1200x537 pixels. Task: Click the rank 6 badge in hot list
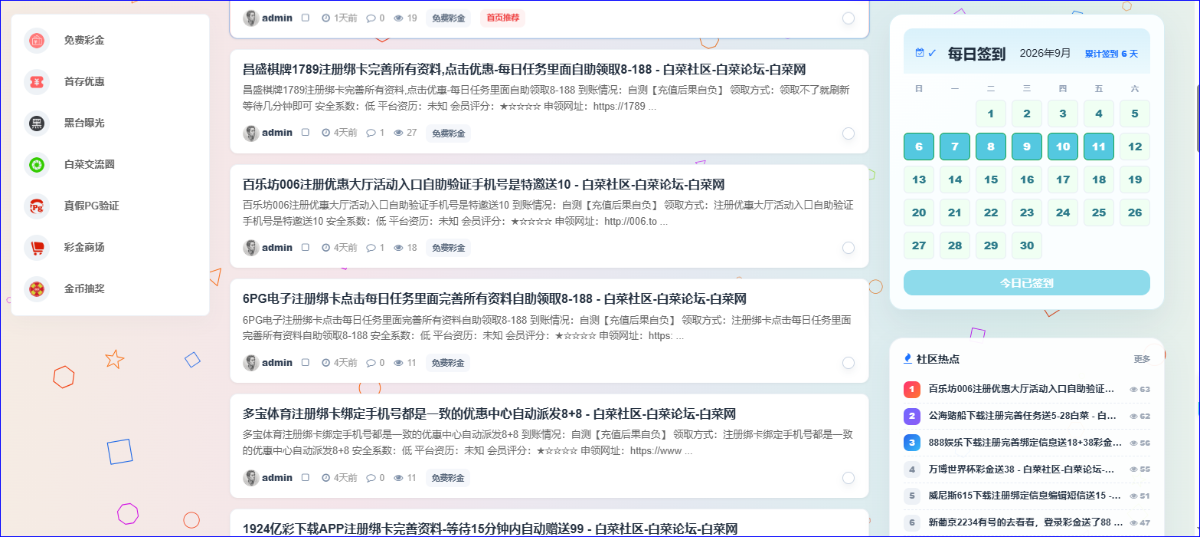click(911, 522)
